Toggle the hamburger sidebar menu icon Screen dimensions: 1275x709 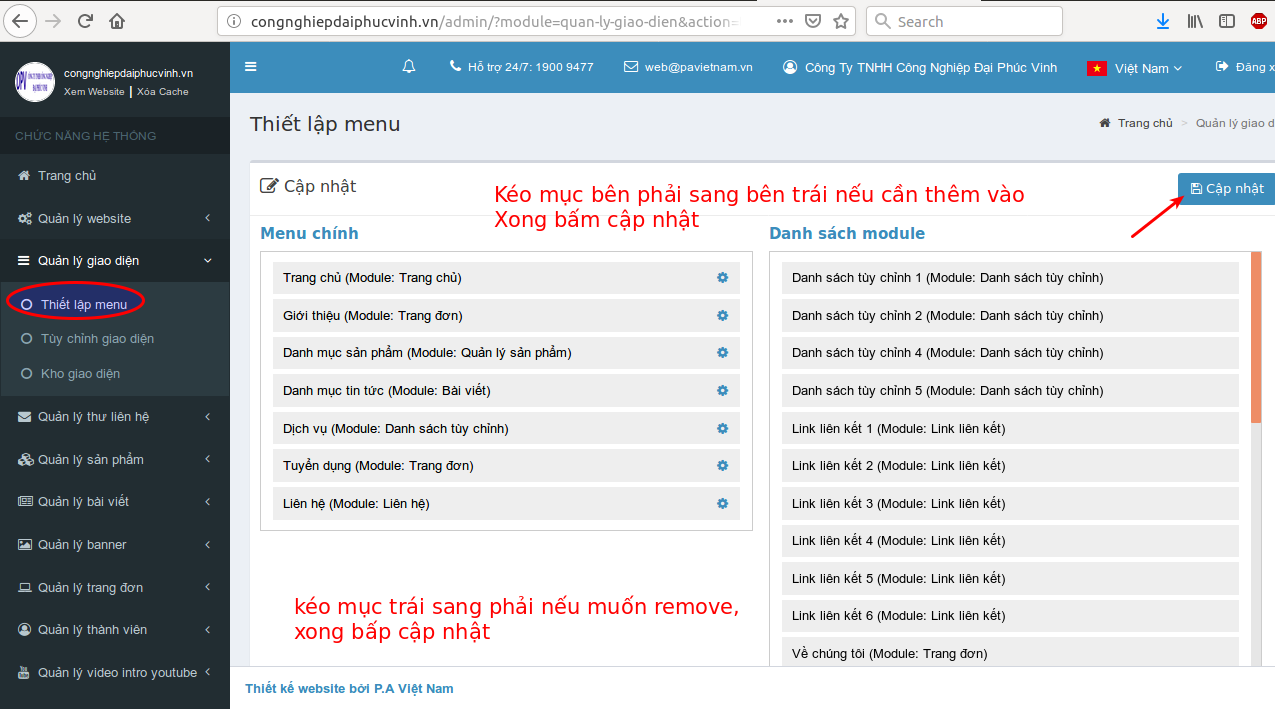click(251, 67)
